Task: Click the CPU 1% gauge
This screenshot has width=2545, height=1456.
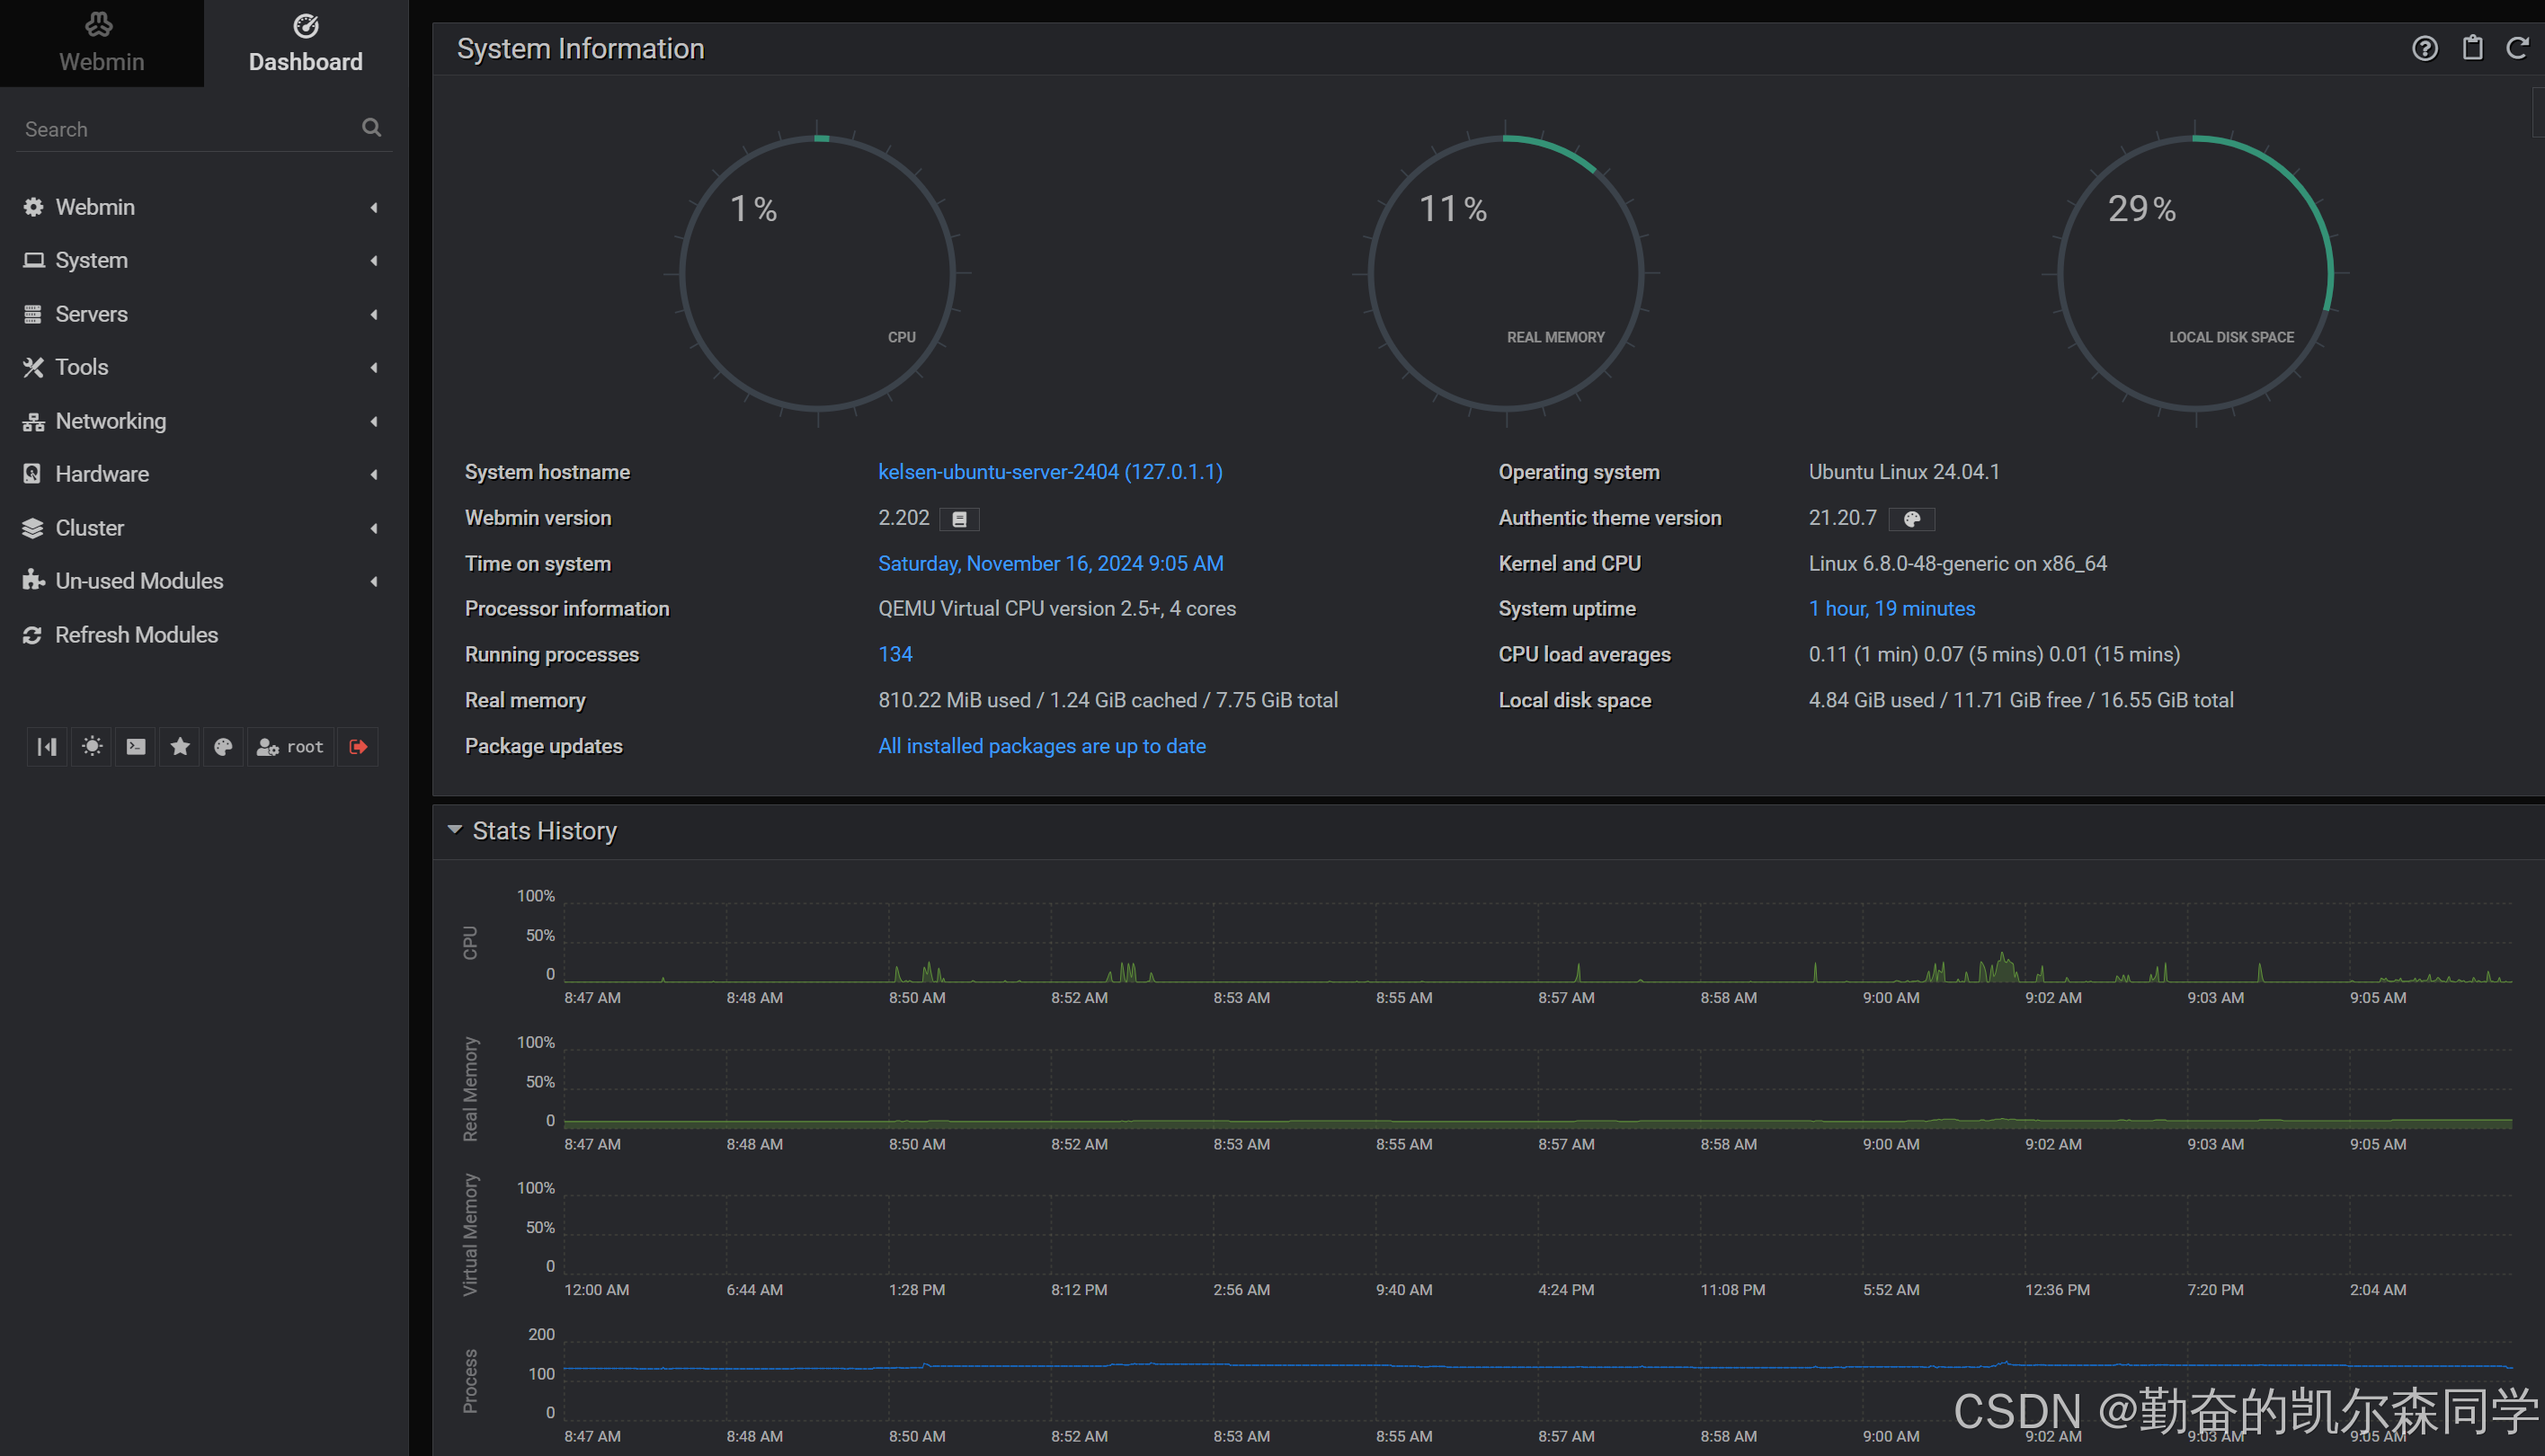Action: click(818, 273)
